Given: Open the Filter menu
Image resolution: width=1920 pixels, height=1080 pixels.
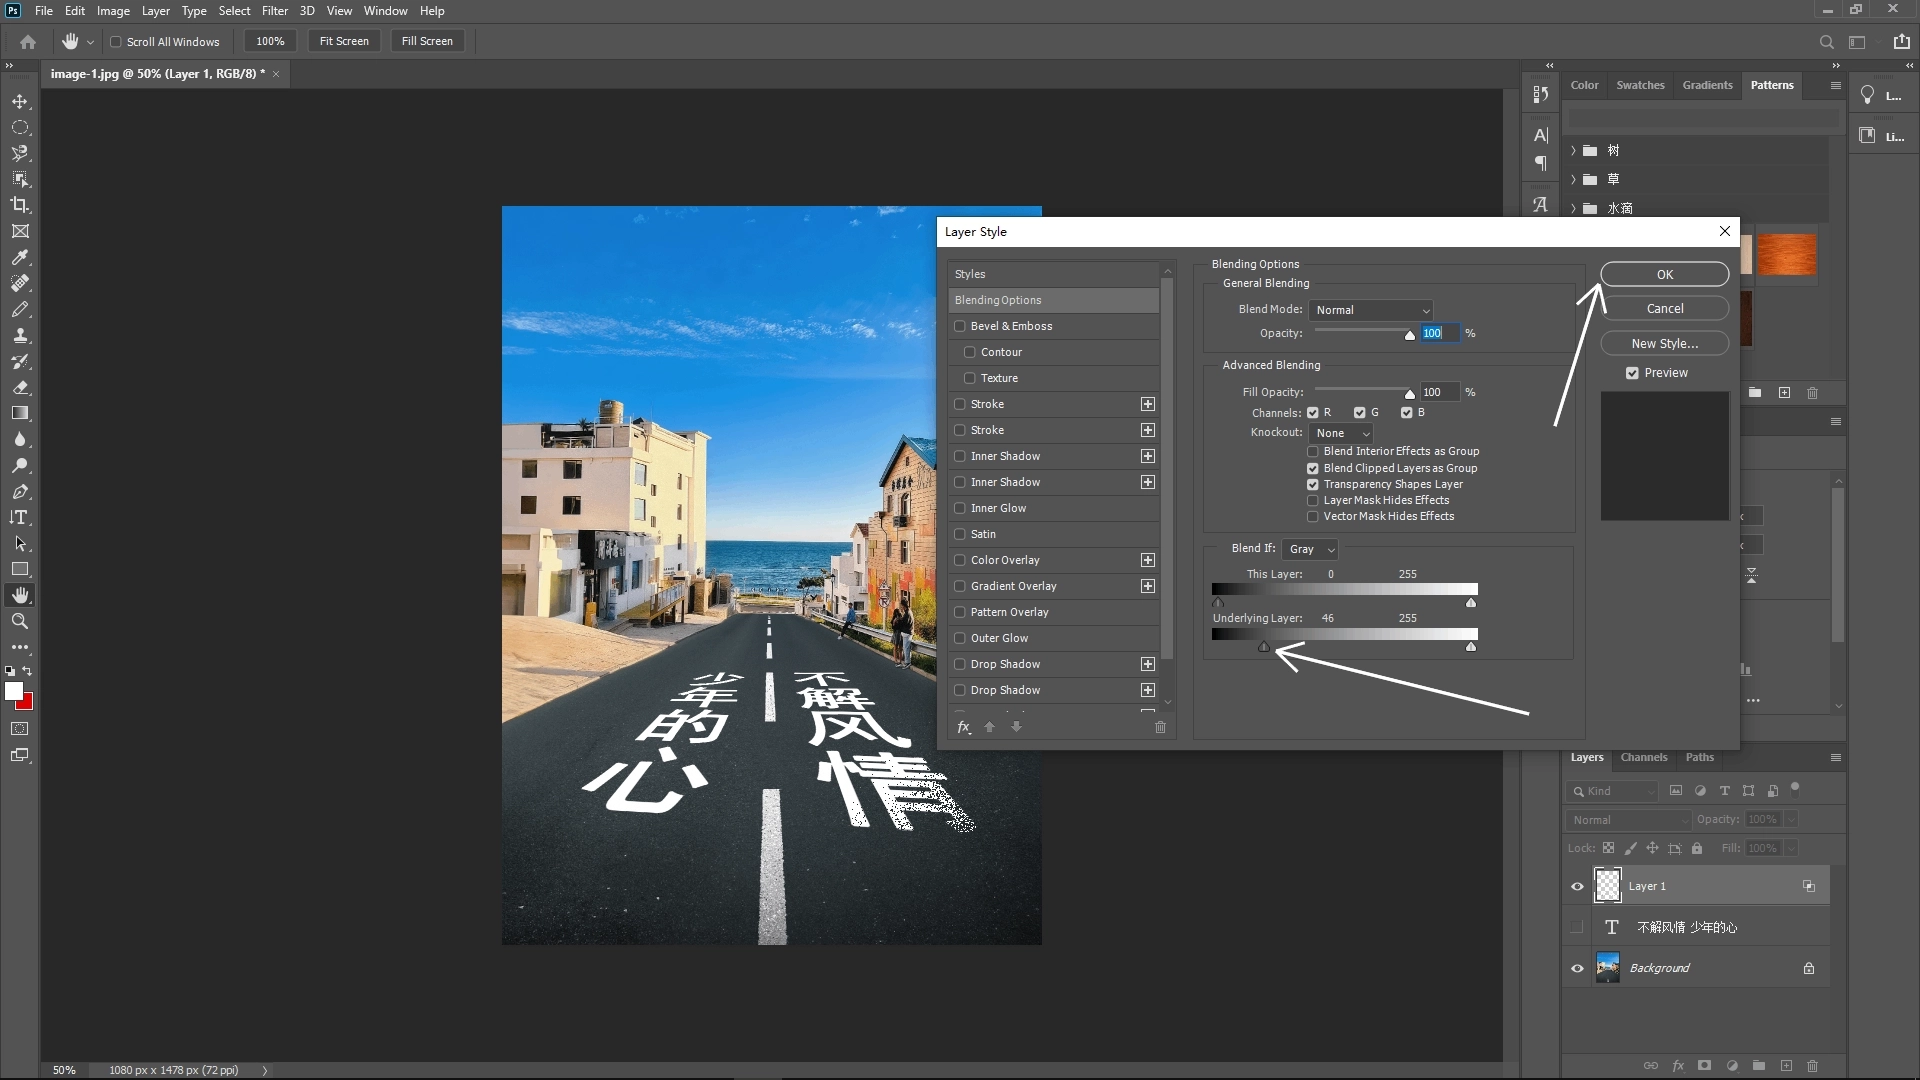Looking at the screenshot, I should point(275,11).
